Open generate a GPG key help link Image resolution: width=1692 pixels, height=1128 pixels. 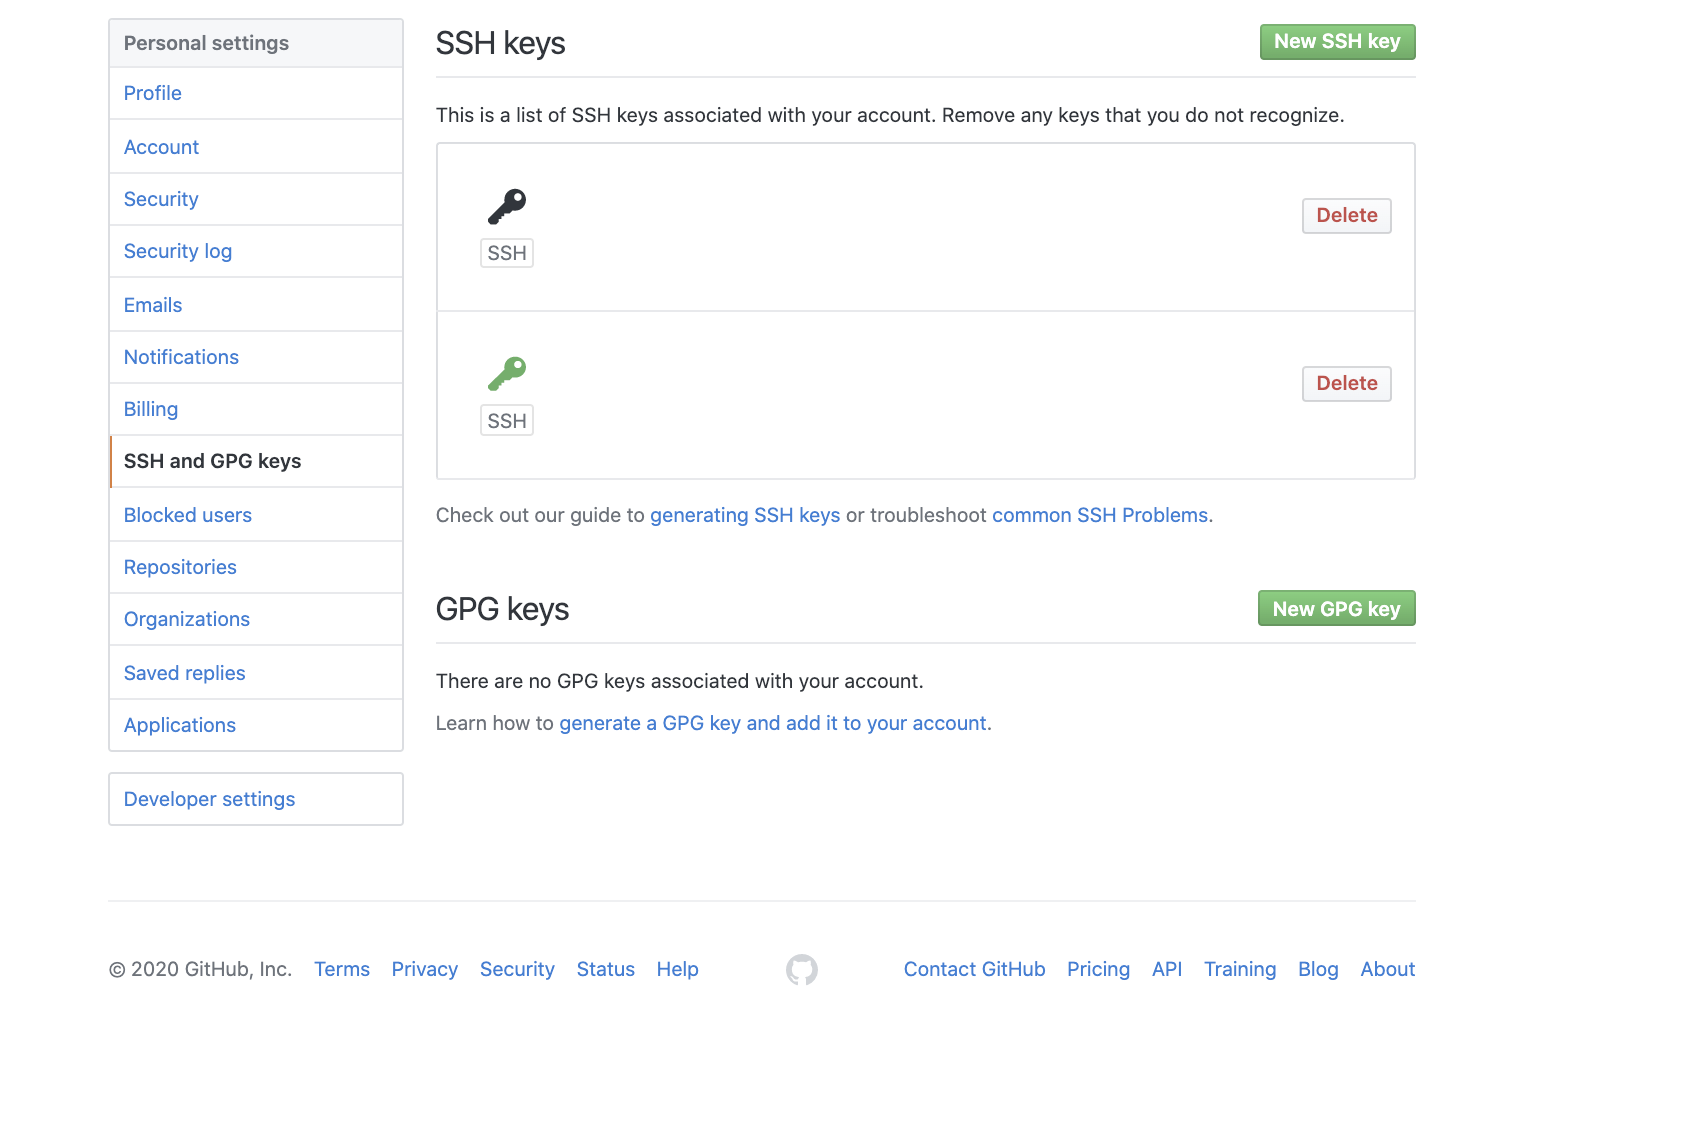(x=773, y=723)
